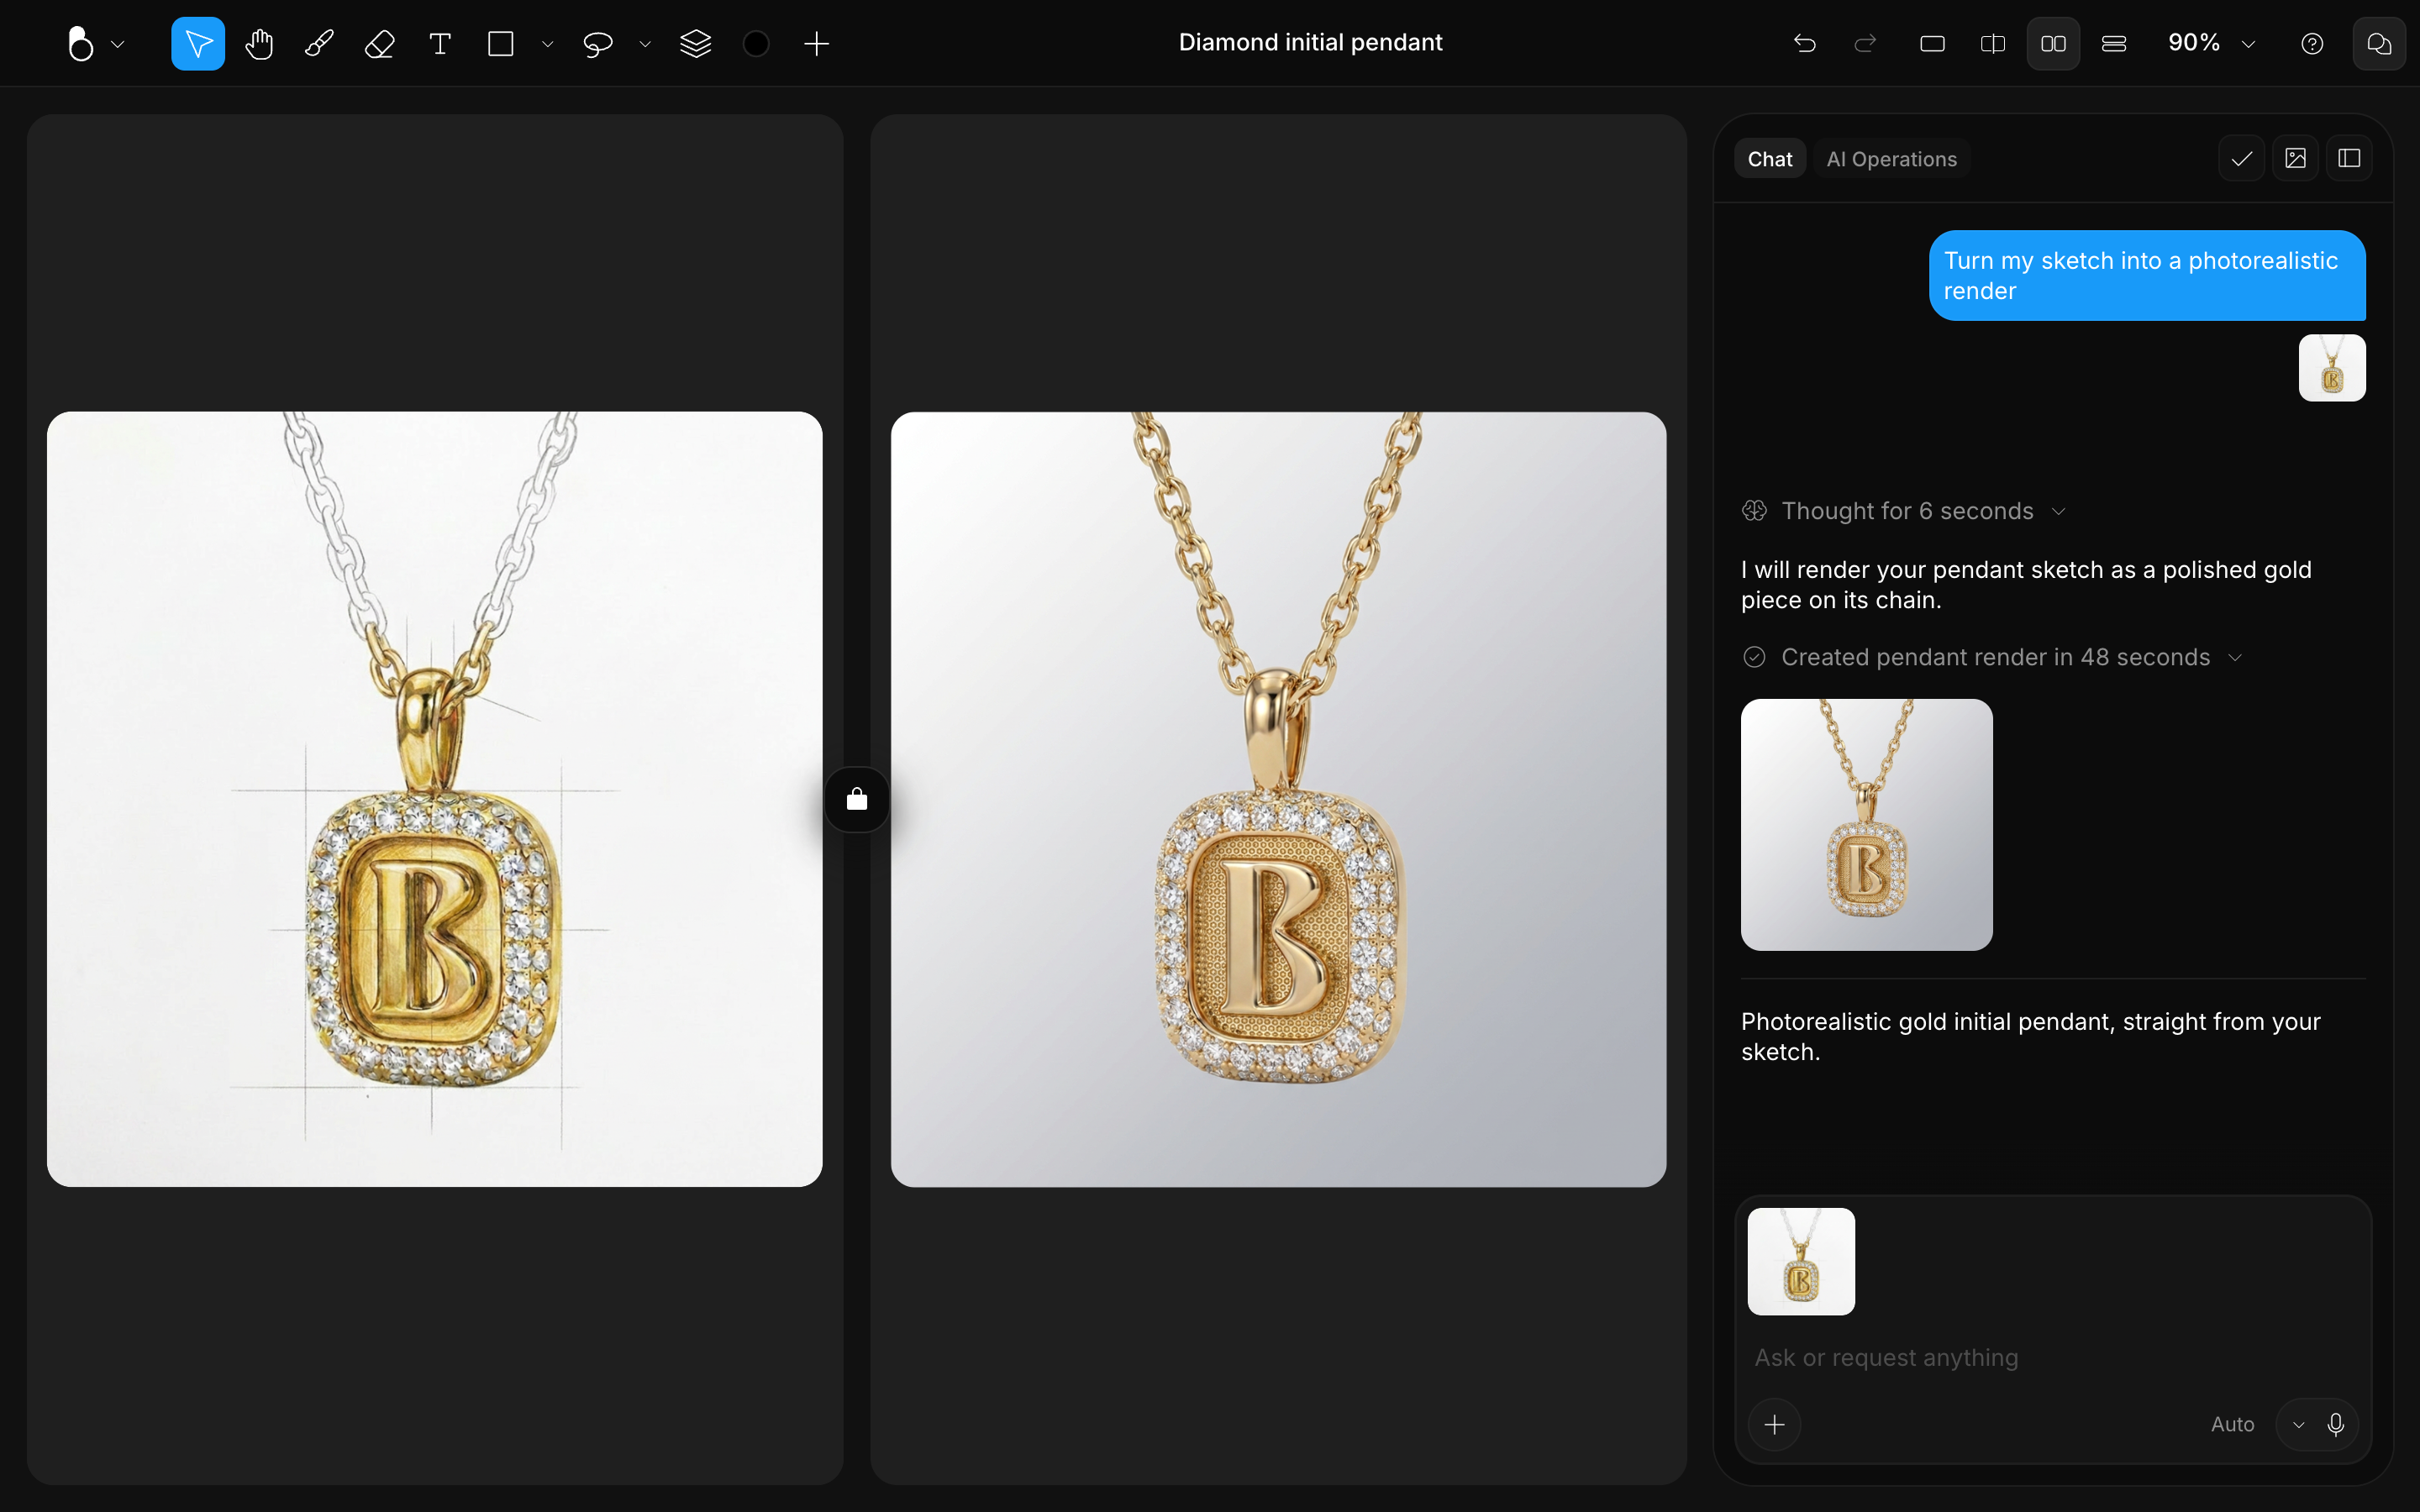Viewport: 2420px width, 1512px height.
Task: Open the image gallery icon in chat header
Action: 2296,158
